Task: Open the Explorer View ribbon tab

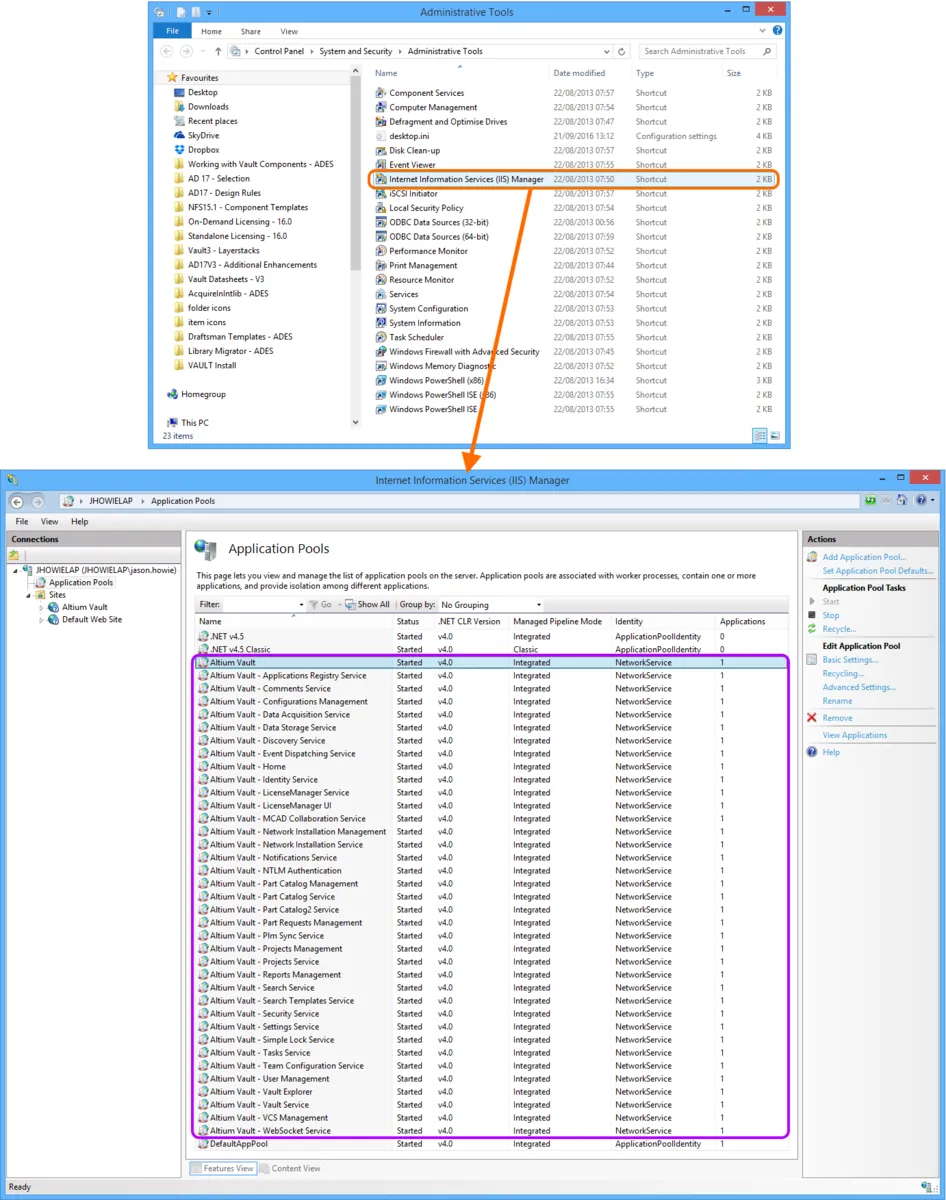Action: (289, 31)
